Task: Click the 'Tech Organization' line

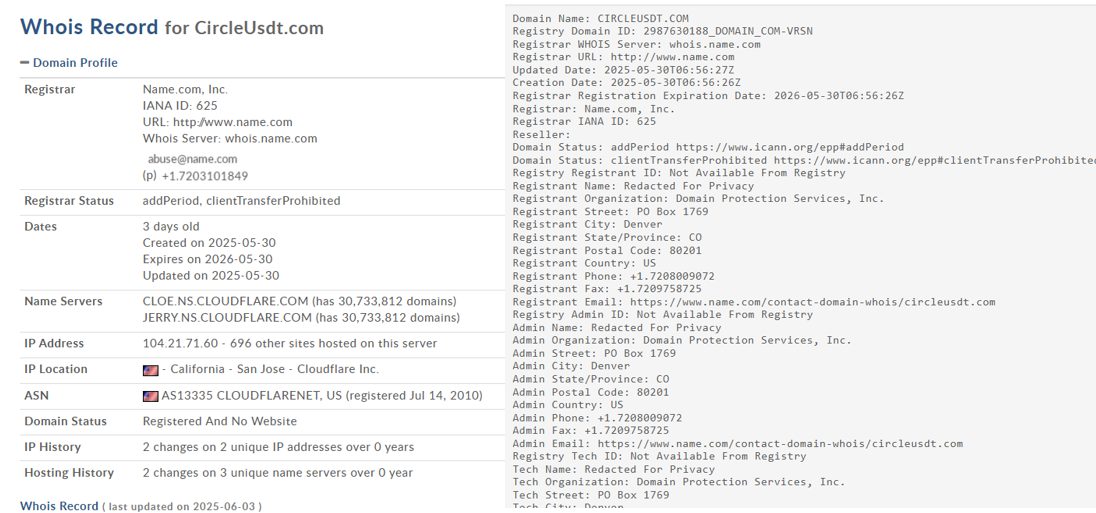Action: click(679, 482)
